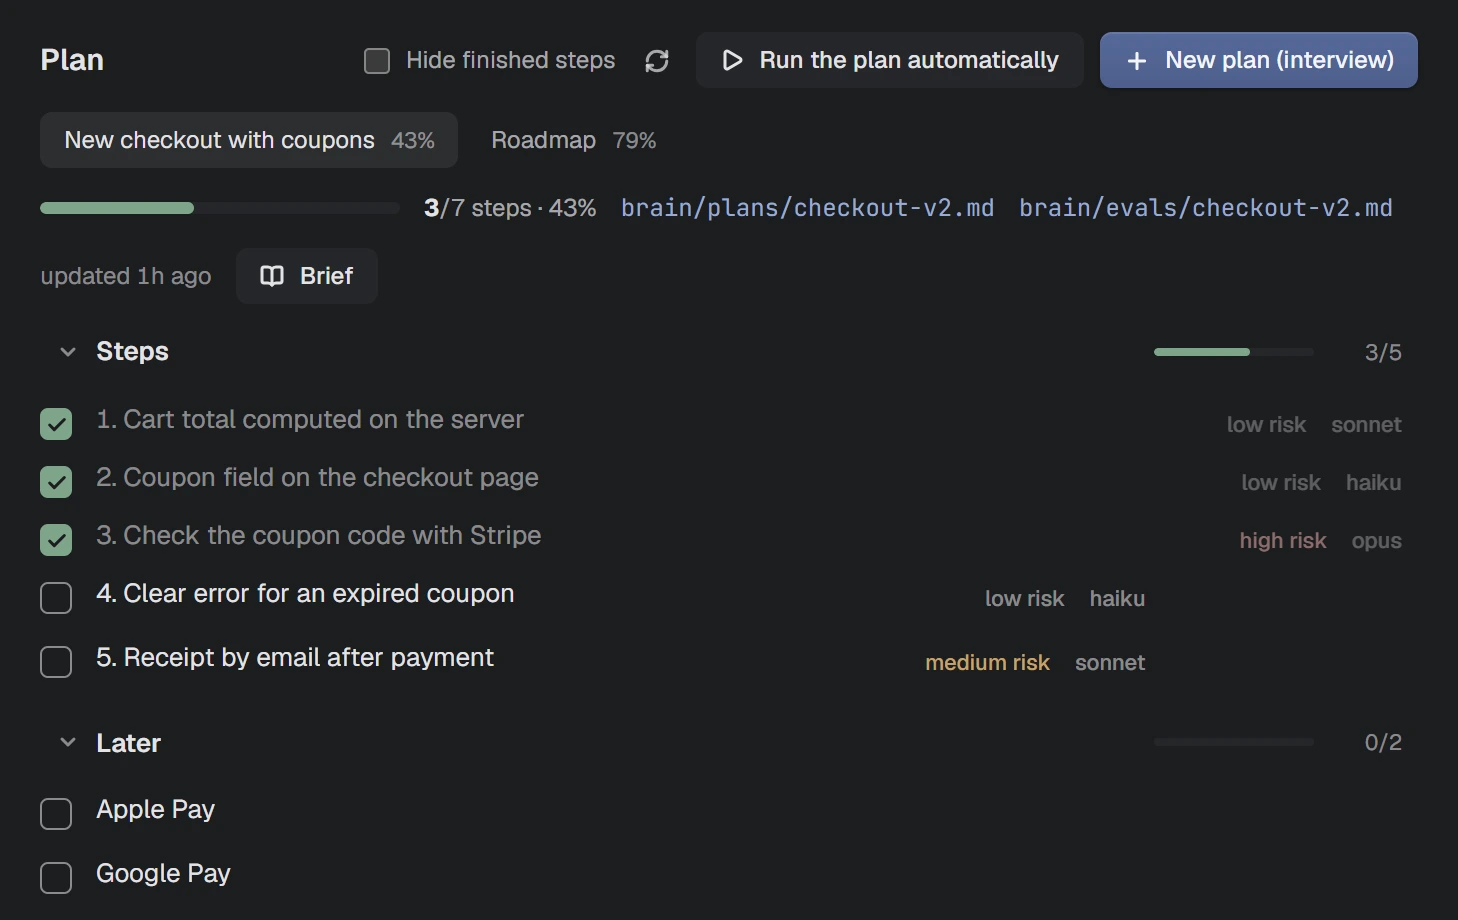Click the "low risk" label on step 1
The image size is (1458, 920).
(x=1267, y=425)
